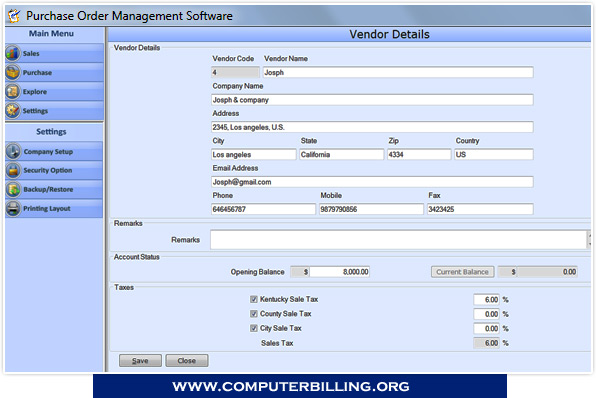
Task: Click the Explore icon in Main Menu
Action: 13,92
